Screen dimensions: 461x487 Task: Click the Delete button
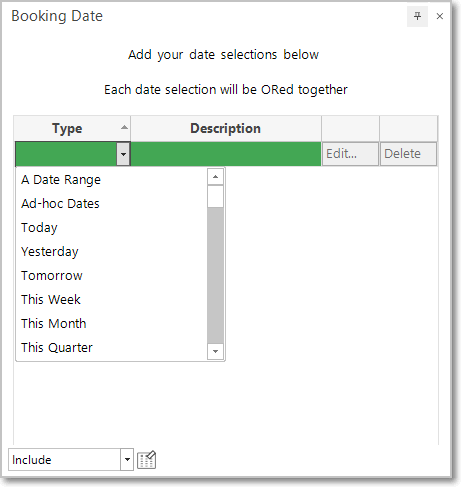(408, 154)
